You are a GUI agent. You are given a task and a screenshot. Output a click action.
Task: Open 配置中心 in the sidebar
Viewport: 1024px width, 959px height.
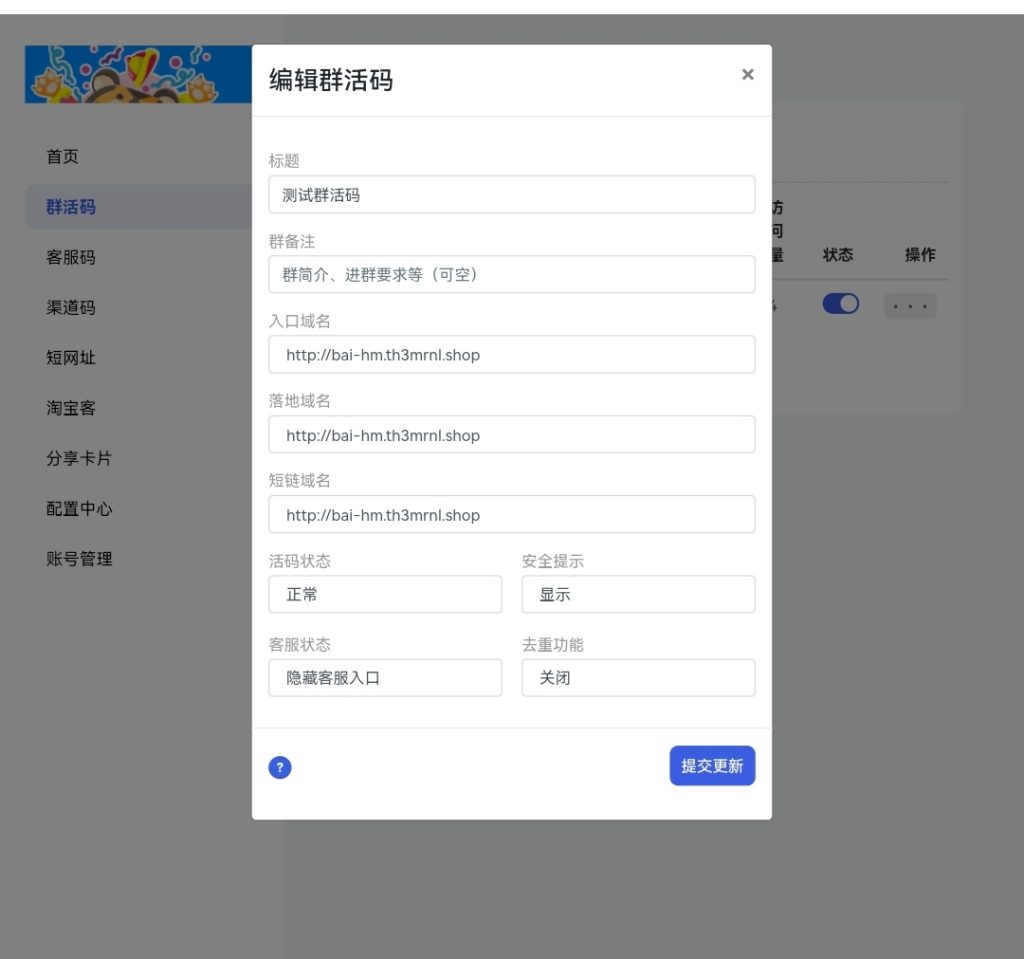click(x=79, y=509)
